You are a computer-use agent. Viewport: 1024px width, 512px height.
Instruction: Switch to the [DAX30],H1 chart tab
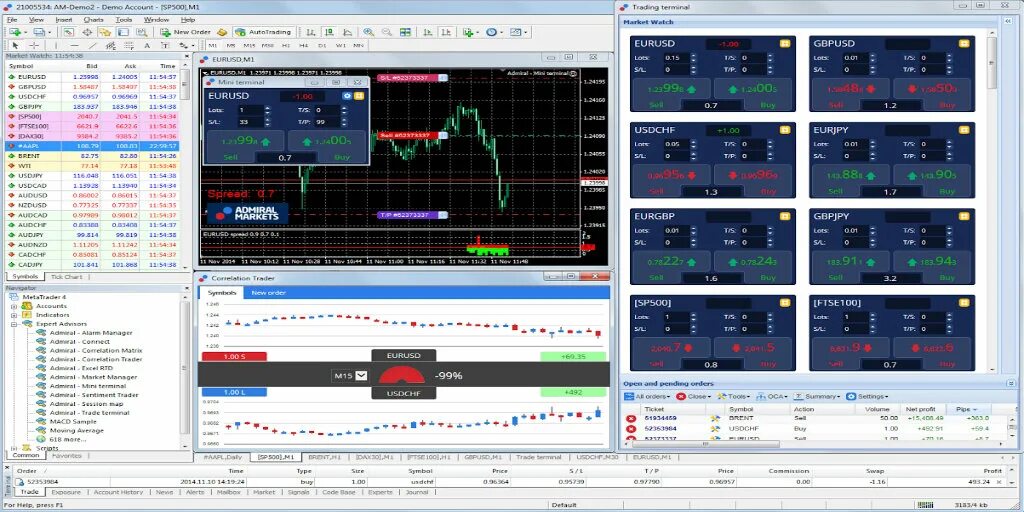click(372, 457)
